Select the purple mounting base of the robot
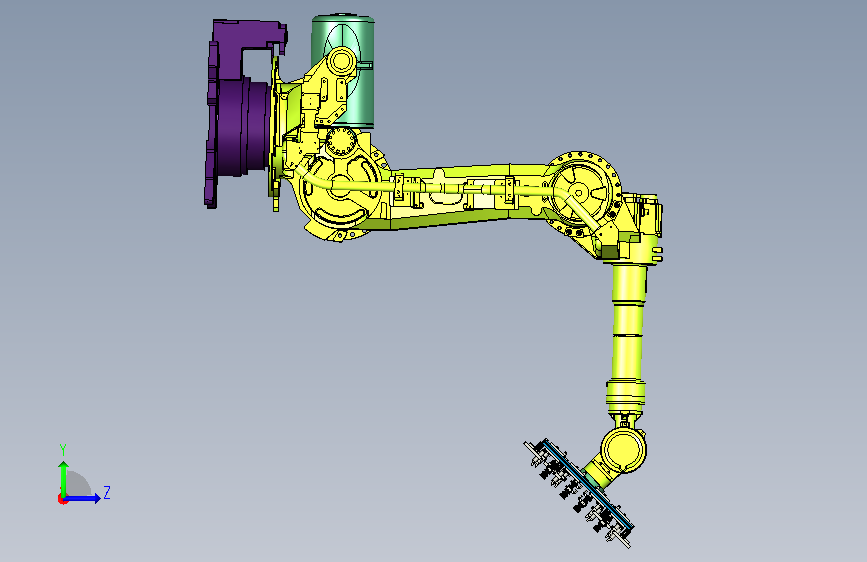867x562 pixels. tap(239, 113)
